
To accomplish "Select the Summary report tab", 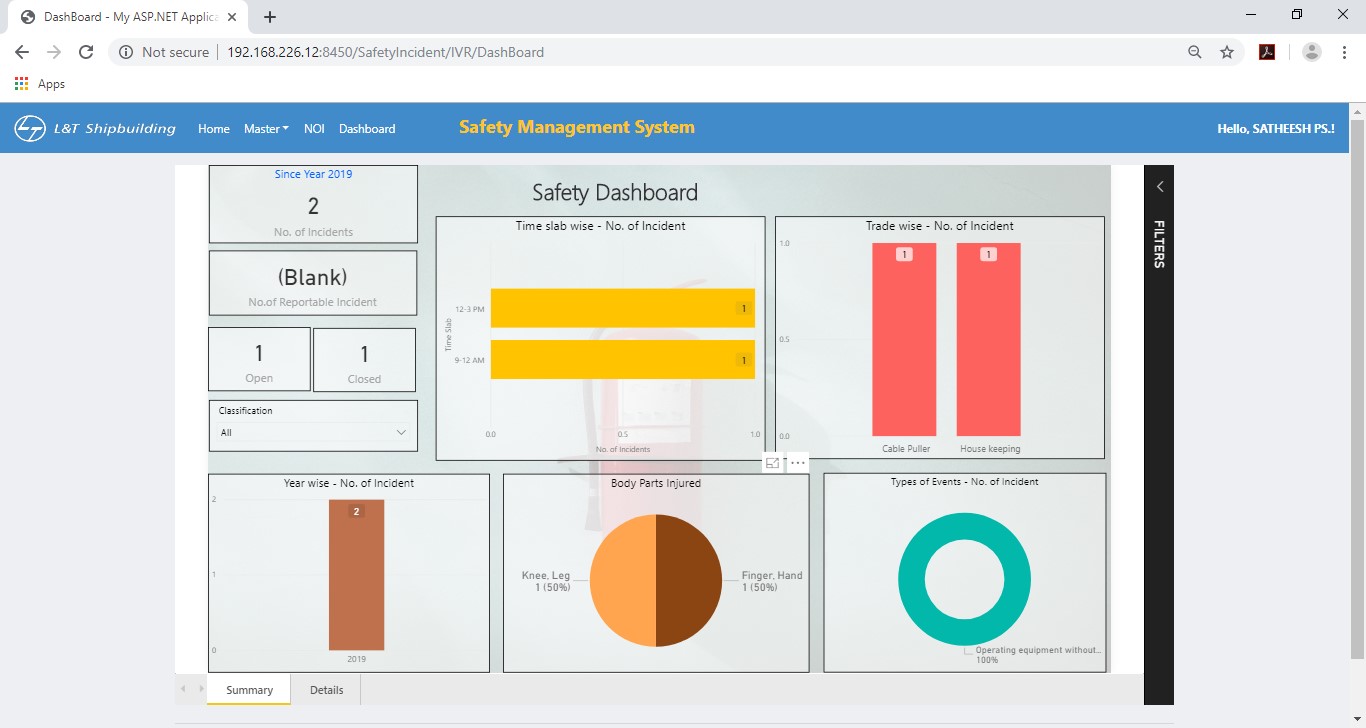I will click(x=249, y=690).
